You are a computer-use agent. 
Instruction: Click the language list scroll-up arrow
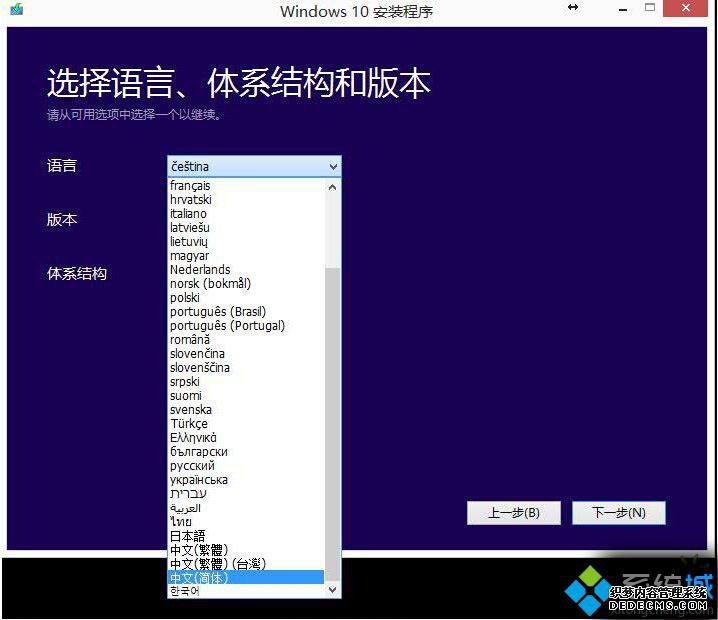(x=333, y=187)
